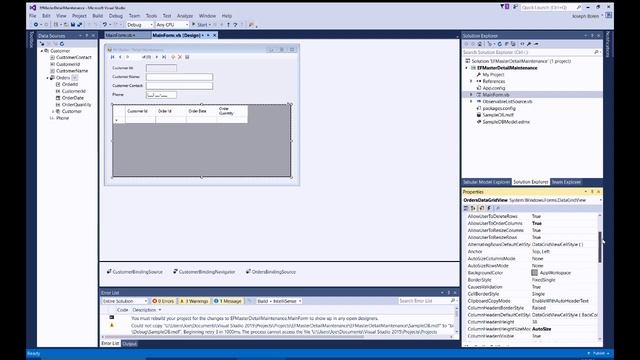The height and width of the screenshot is (360, 640).
Task: Toggle the 3 Warnings filter
Action: pyautogui.click(x=194, y=301)
